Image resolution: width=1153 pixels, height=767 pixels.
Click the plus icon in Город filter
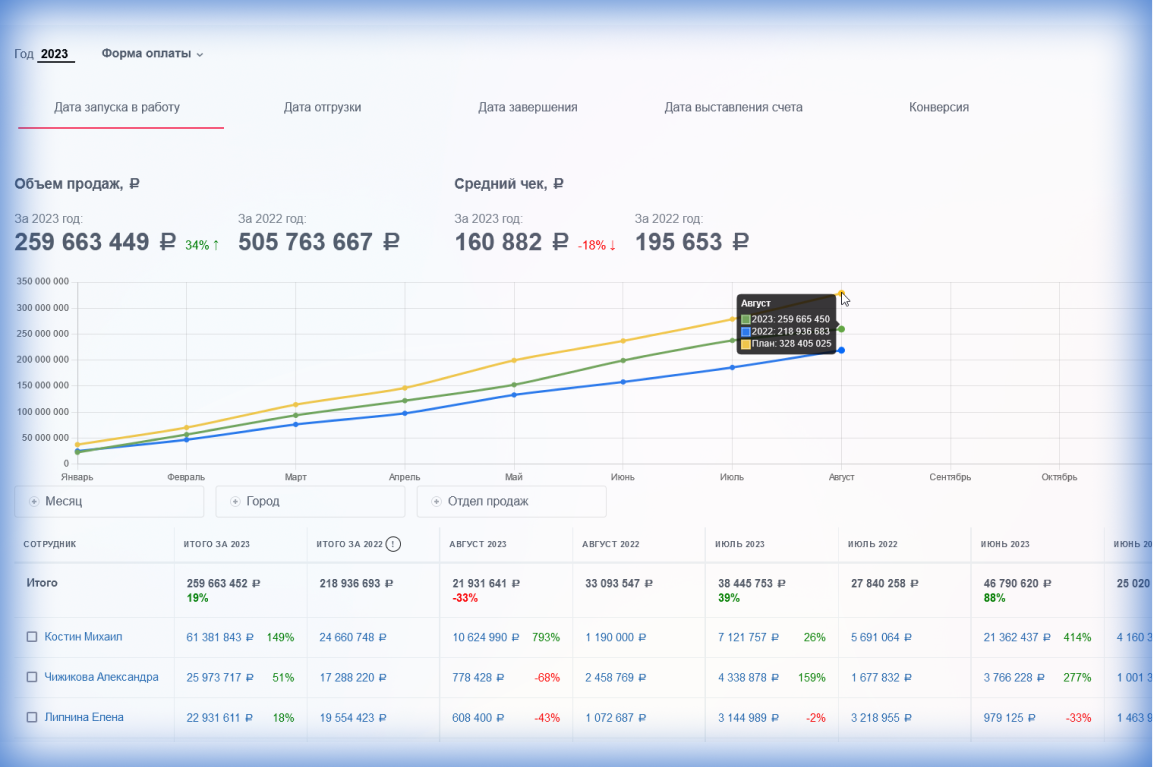pyautogui.click(x=235, y=502)
